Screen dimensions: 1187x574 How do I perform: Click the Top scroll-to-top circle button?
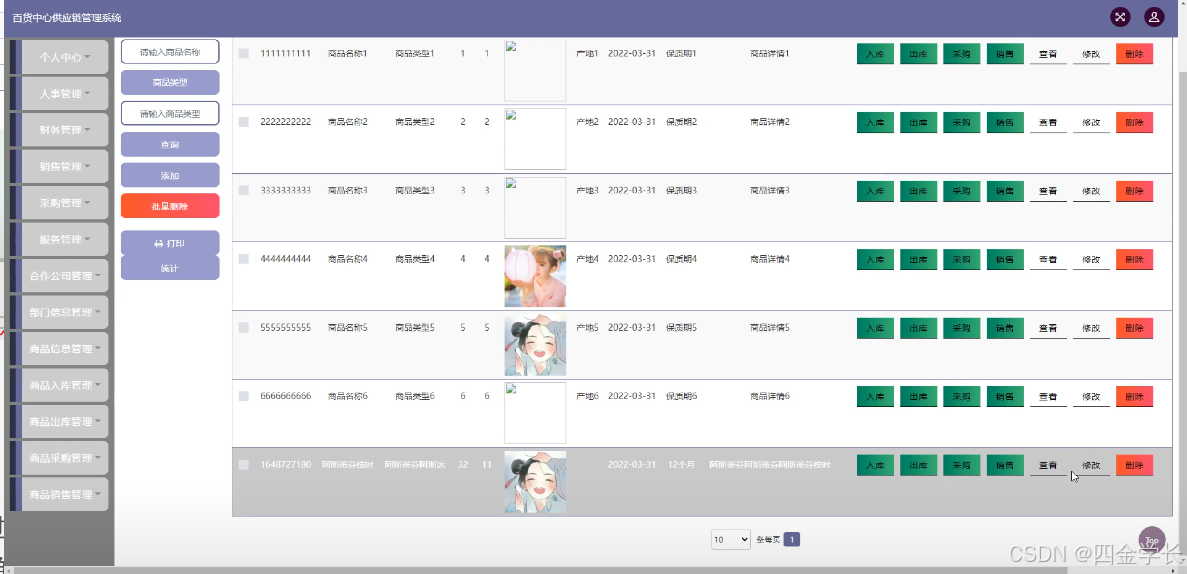[x=1152, y=540]
